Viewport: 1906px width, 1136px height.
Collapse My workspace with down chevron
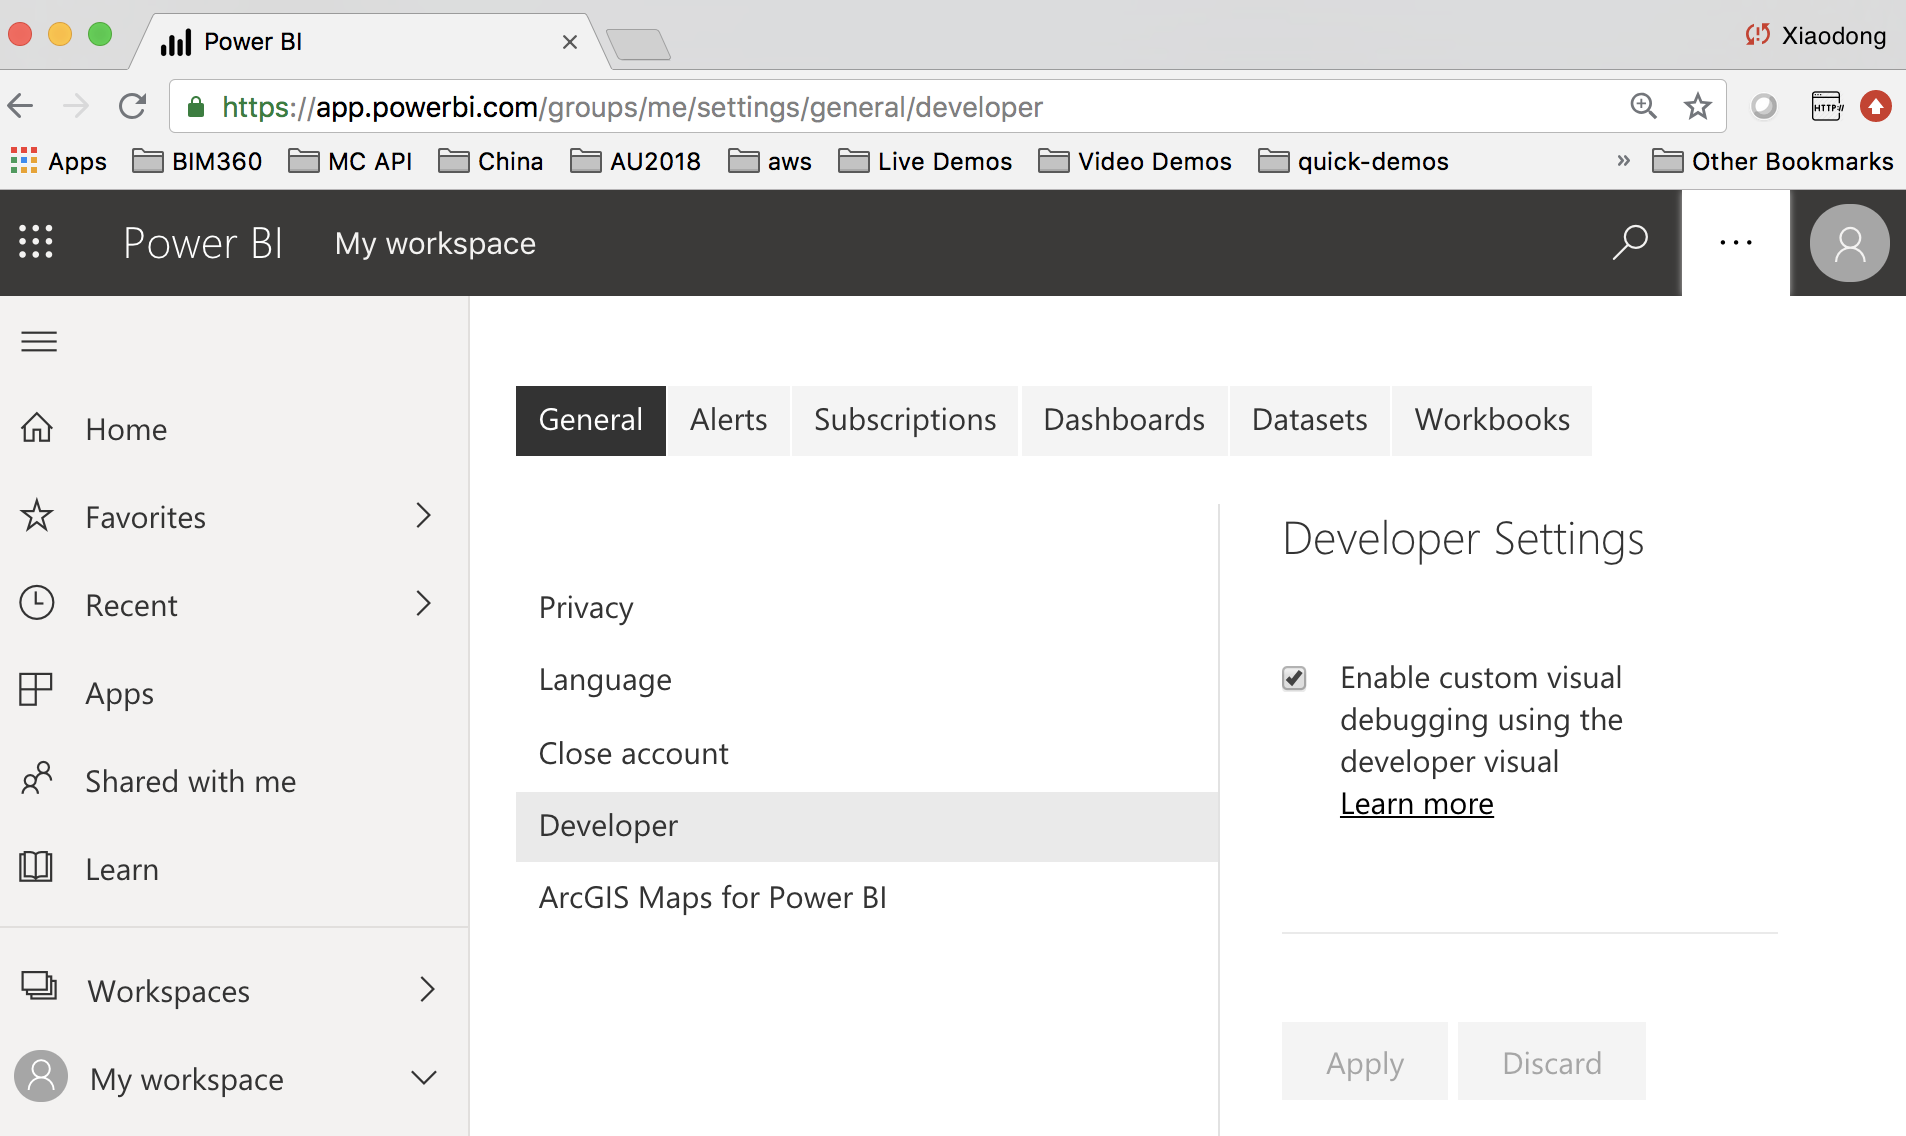click(424, 1078)
